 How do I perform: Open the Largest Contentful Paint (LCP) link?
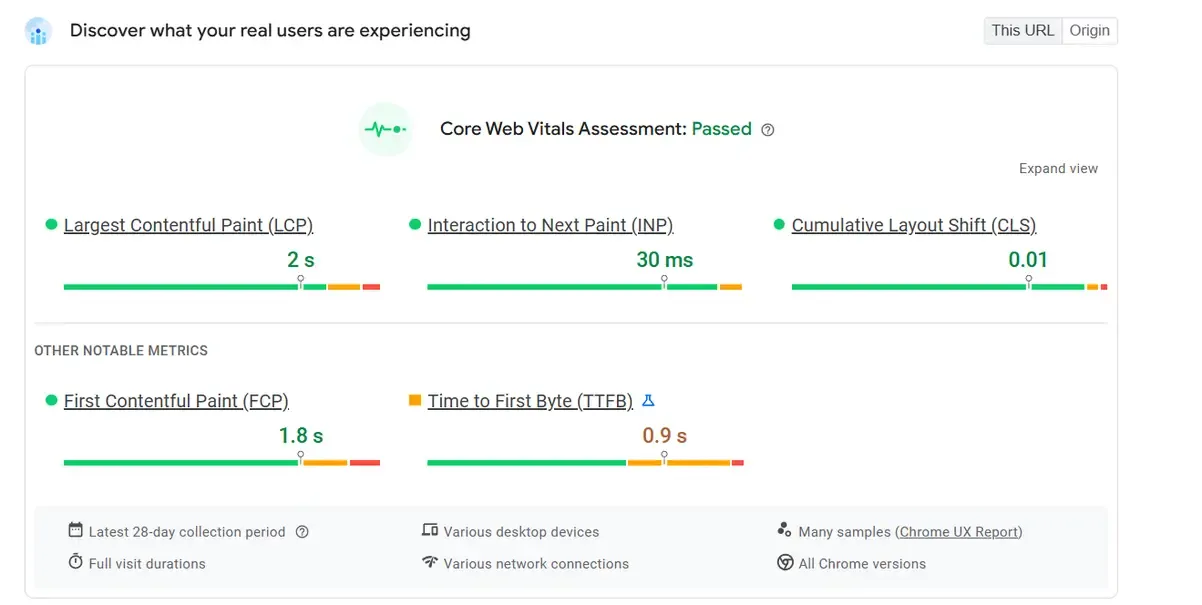[x=188, y=225]
